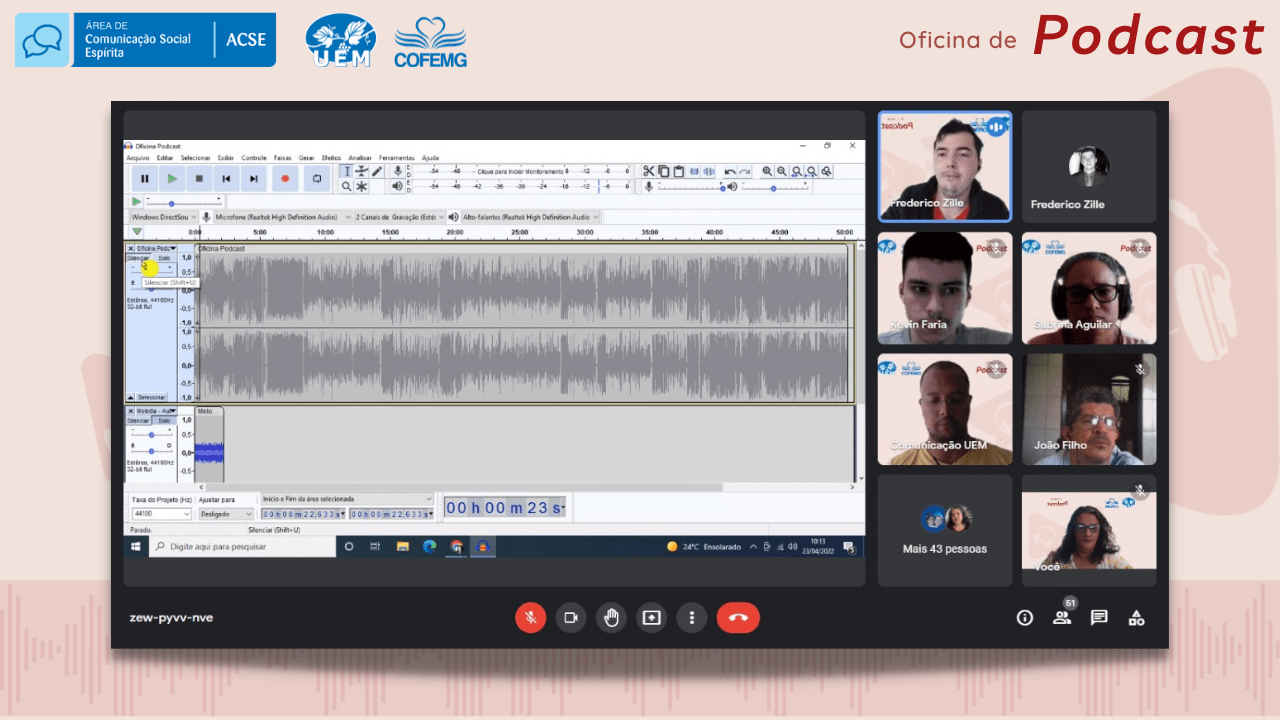Toggle Silenciar on Oficina Podcast track

(x=139, y=258)
